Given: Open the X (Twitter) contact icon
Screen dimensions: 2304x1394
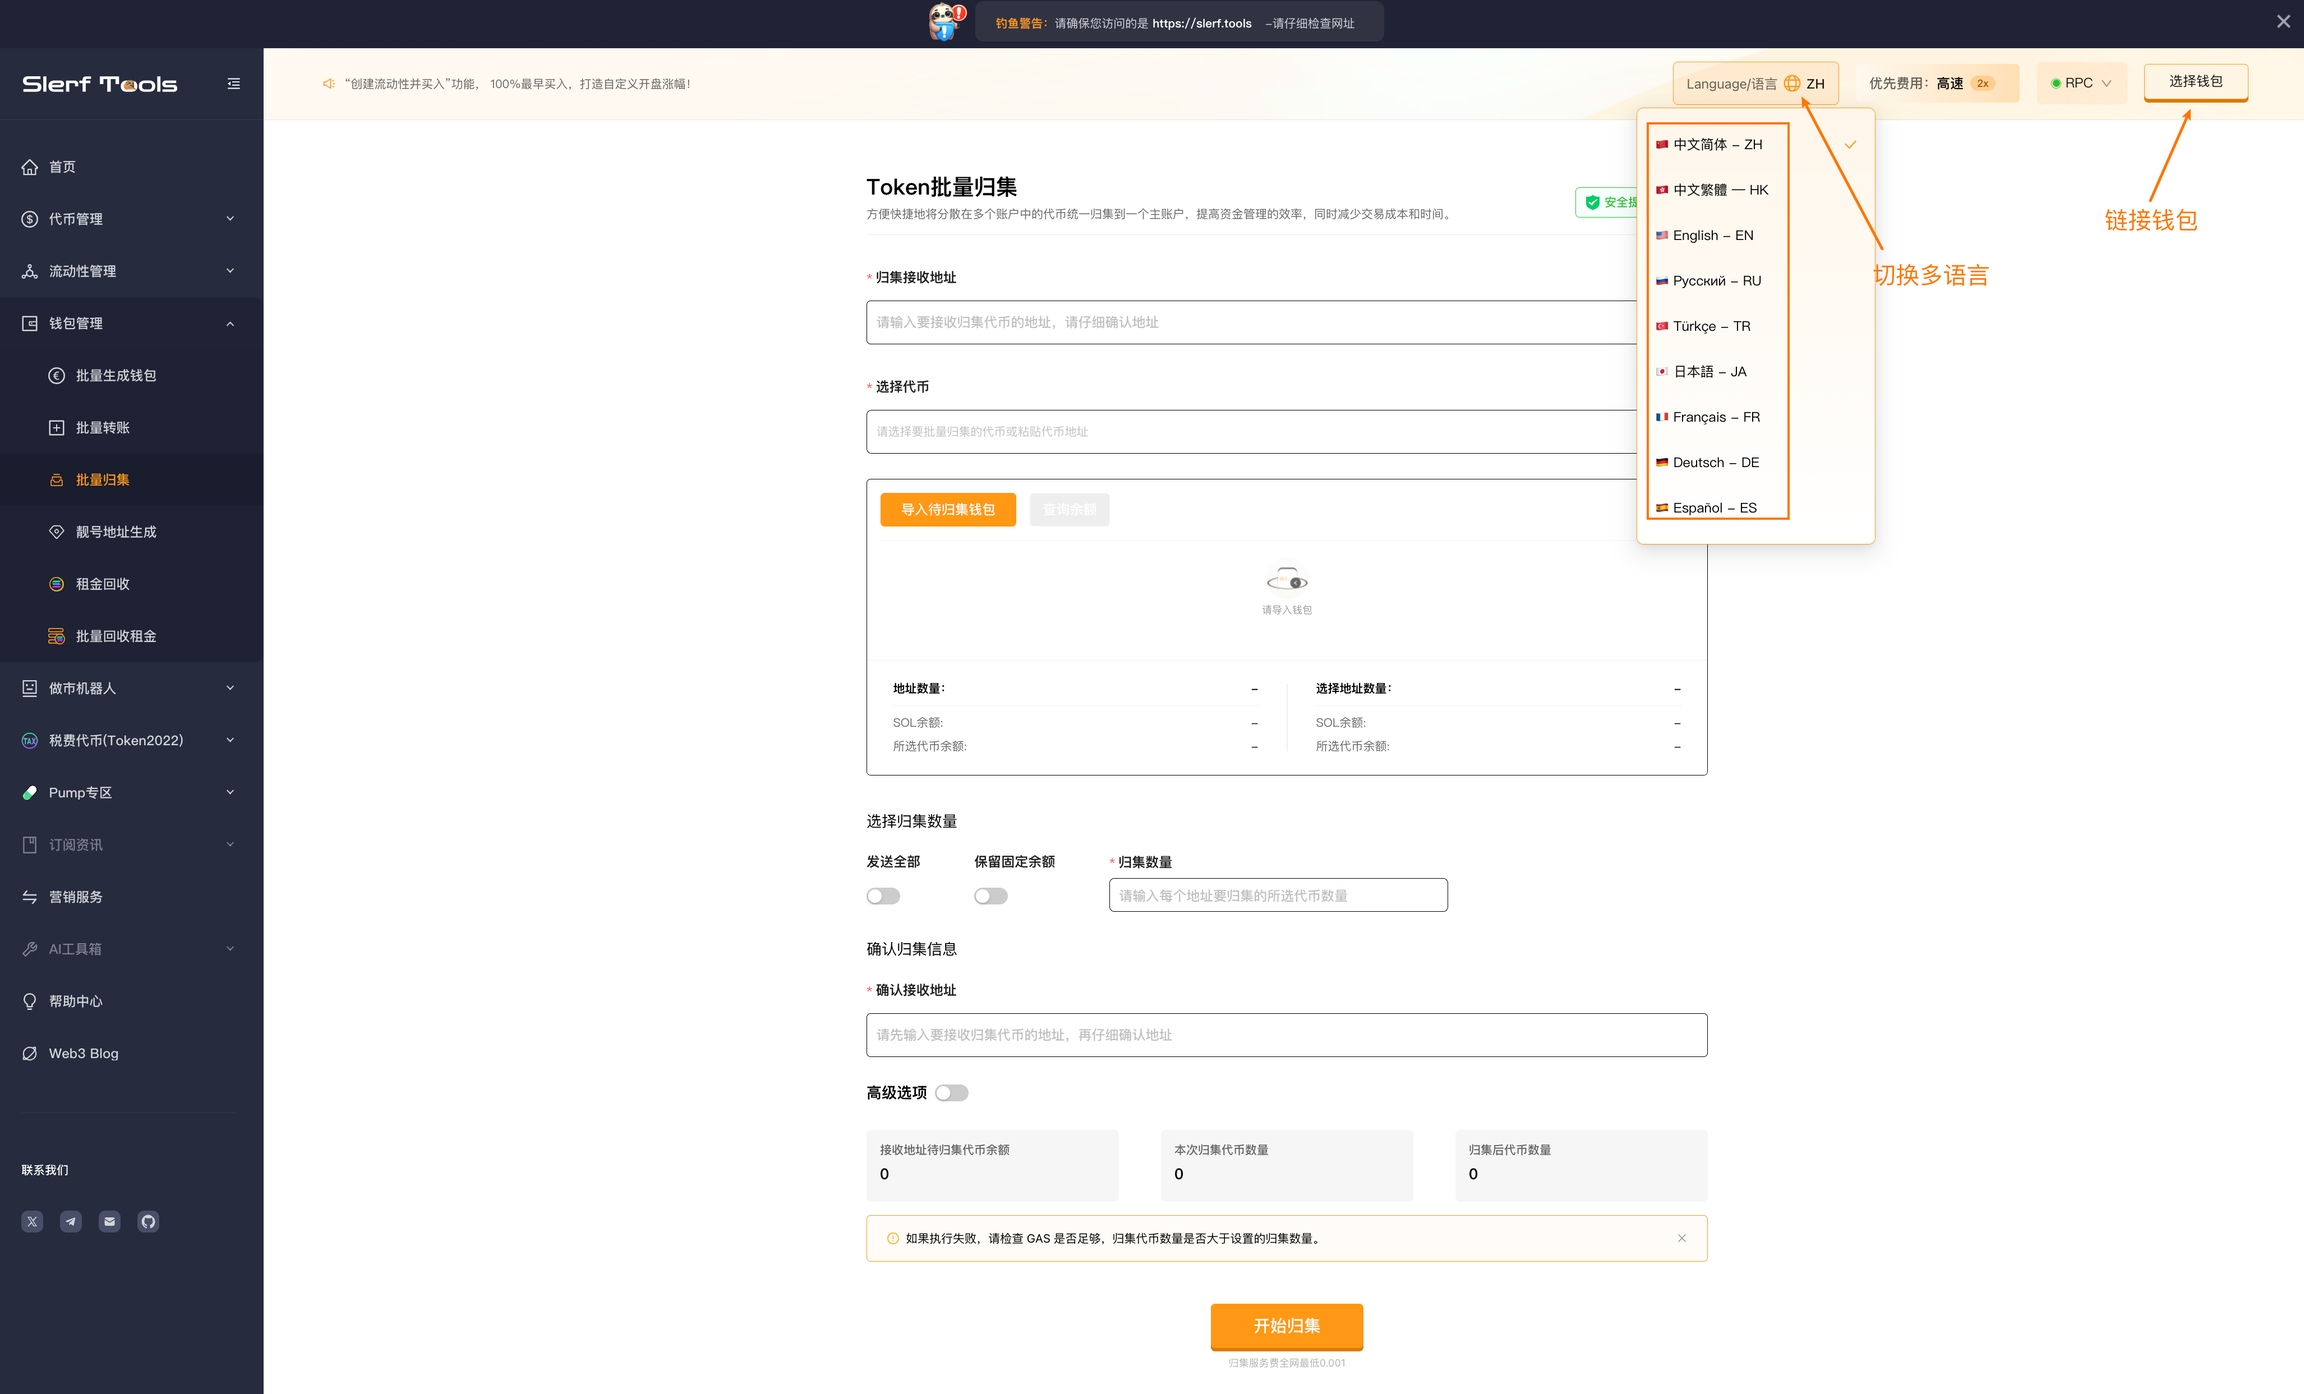Looking at the screenshot, I should pyautogui.click(x=32, y=1221).
